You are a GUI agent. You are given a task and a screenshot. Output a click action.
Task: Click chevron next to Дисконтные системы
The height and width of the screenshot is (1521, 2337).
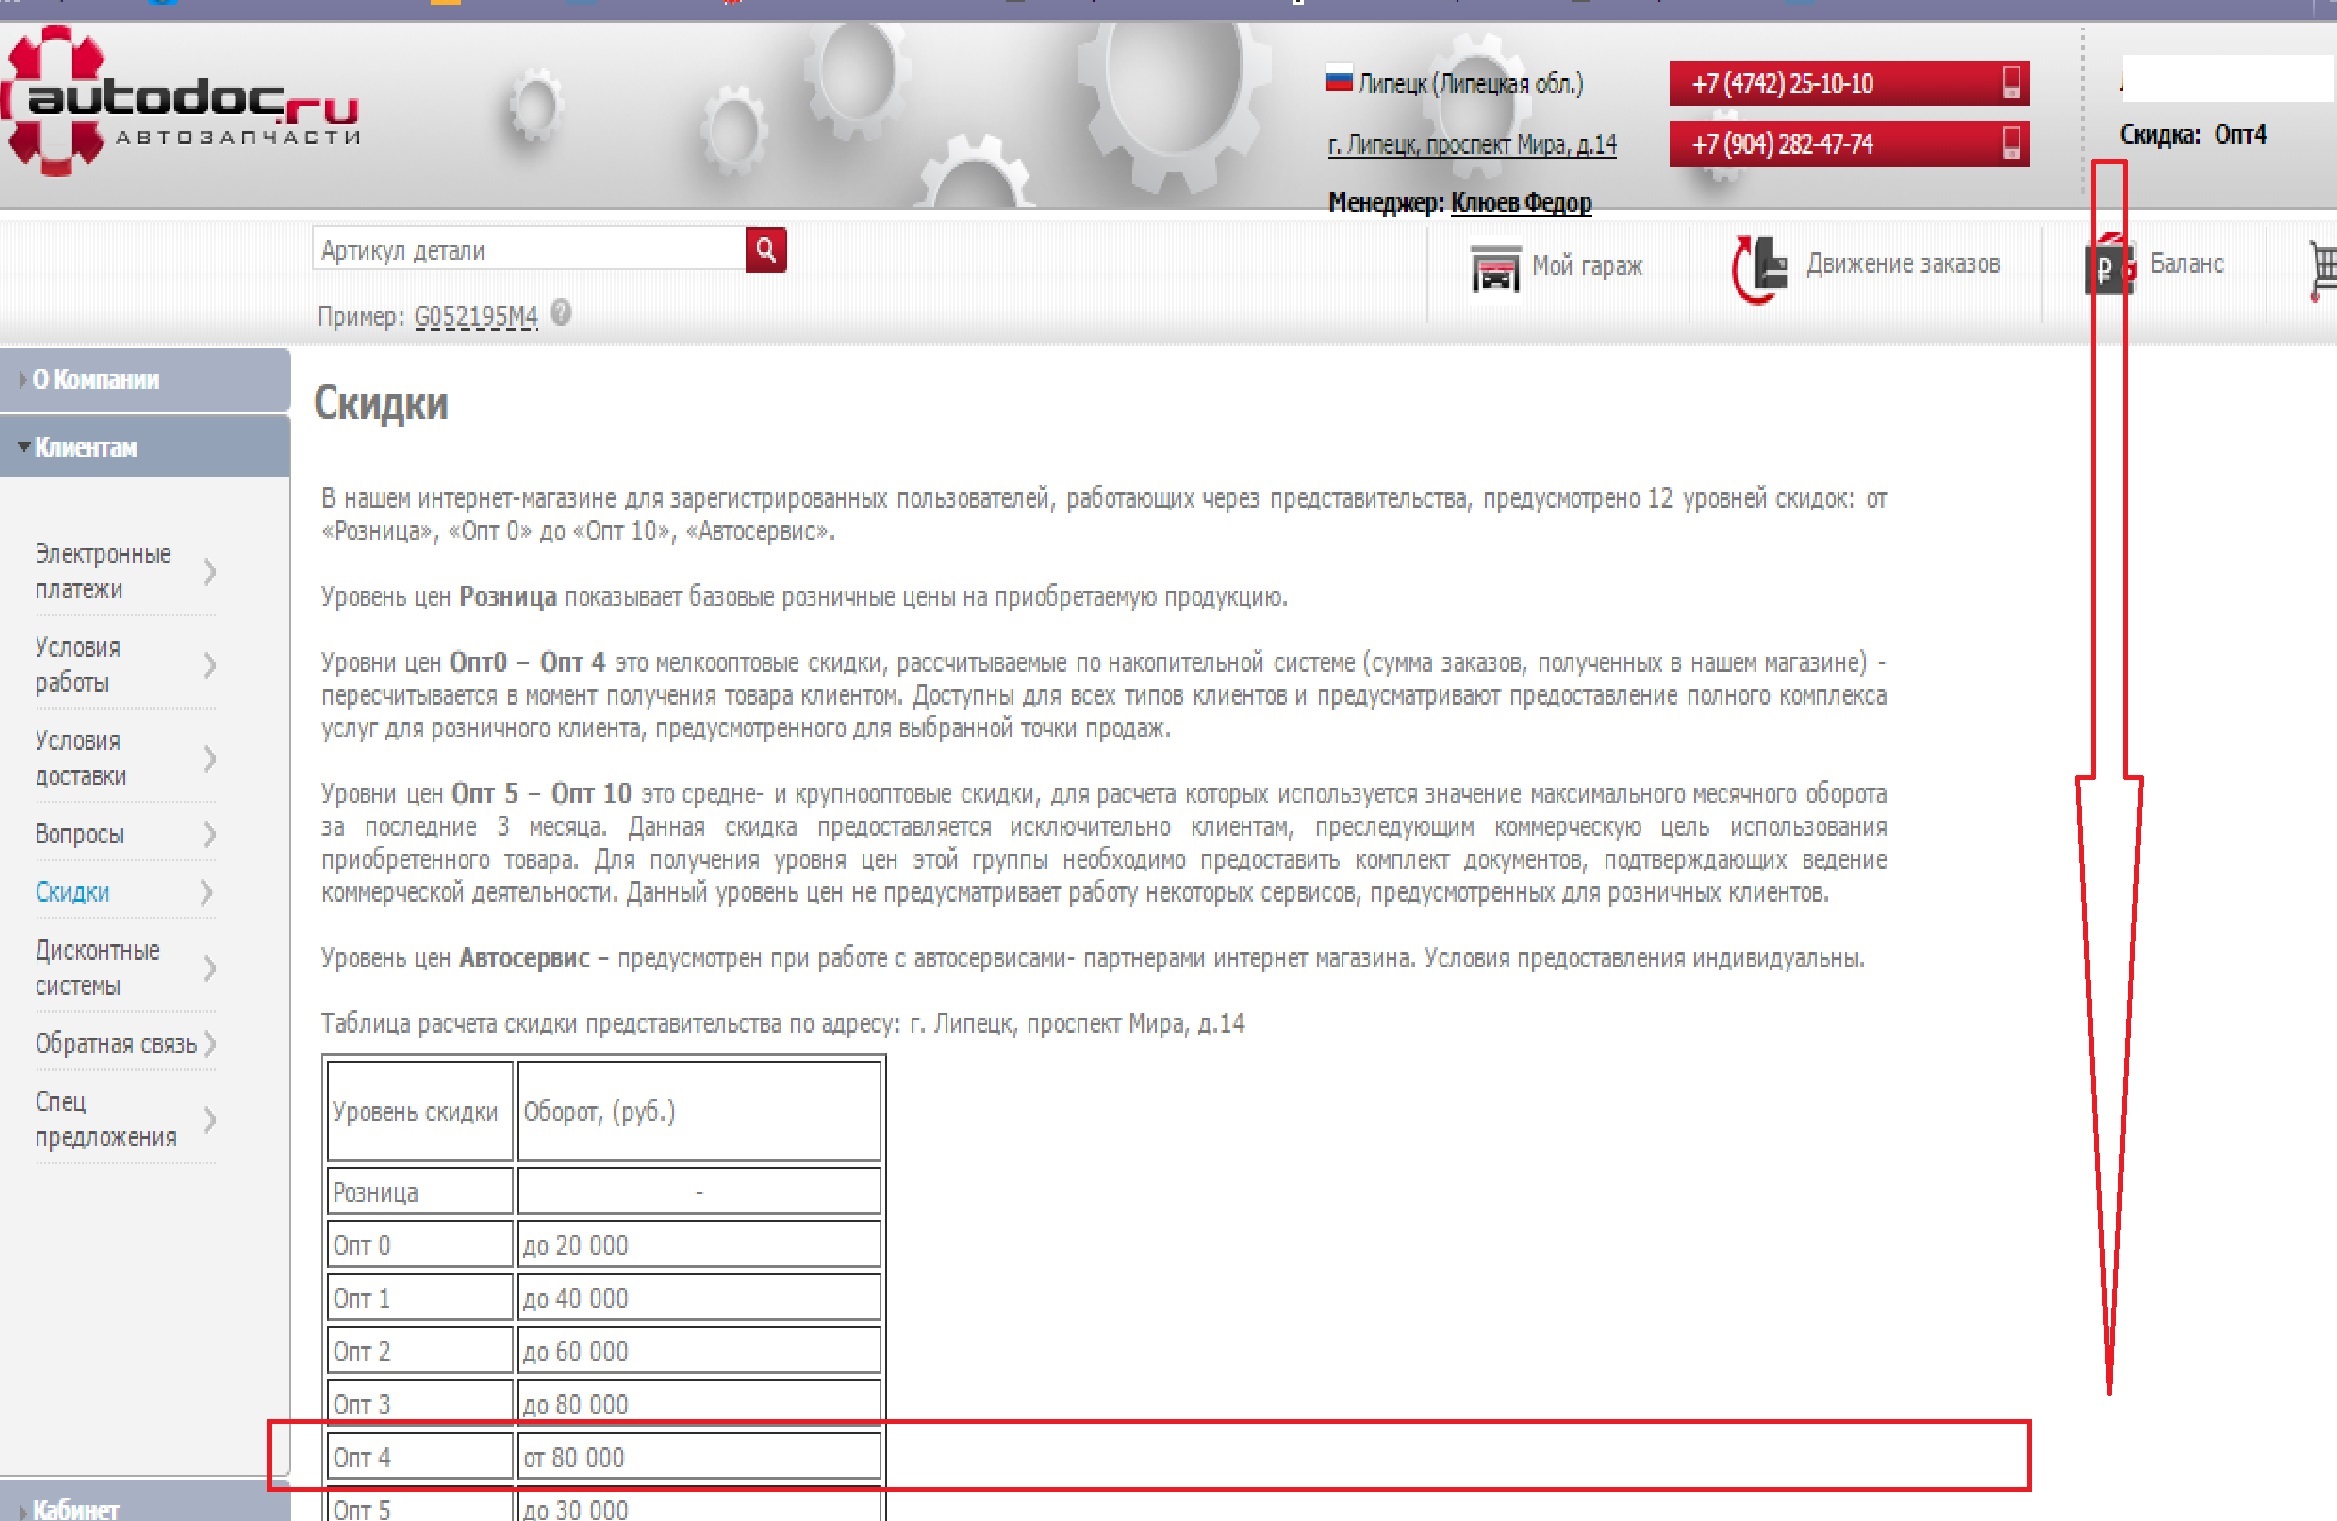pyautogui.click(x=209, y=968)
